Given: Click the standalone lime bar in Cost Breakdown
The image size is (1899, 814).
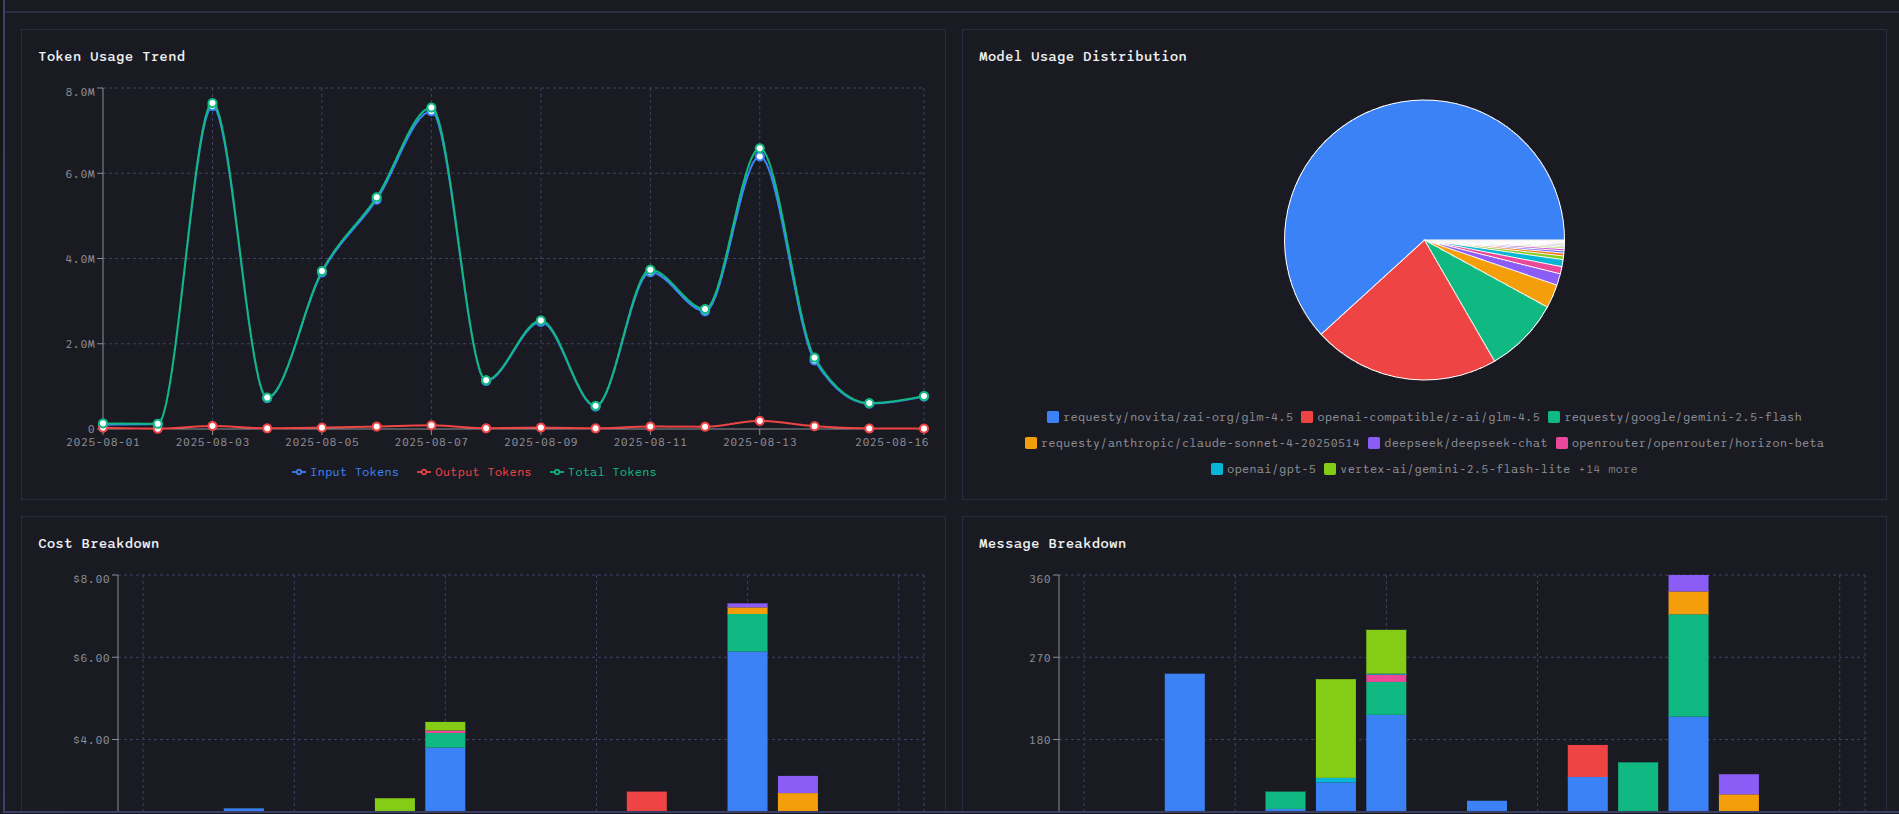Looking at the screenshot, I should click(x=395, y=804).
